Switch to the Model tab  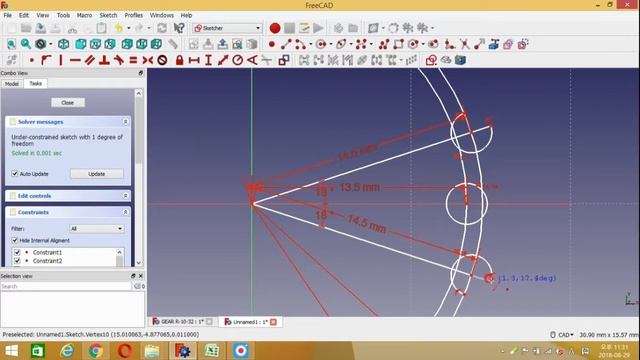(11, 84)
